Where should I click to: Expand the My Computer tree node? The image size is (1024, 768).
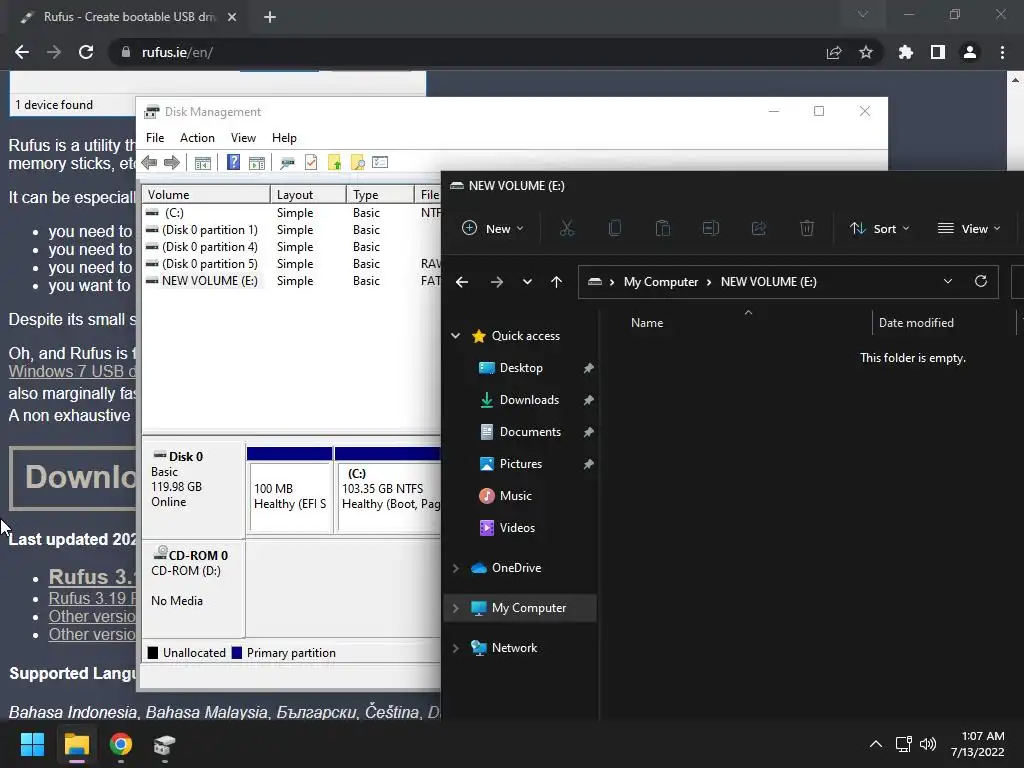(x=455, y=608)
